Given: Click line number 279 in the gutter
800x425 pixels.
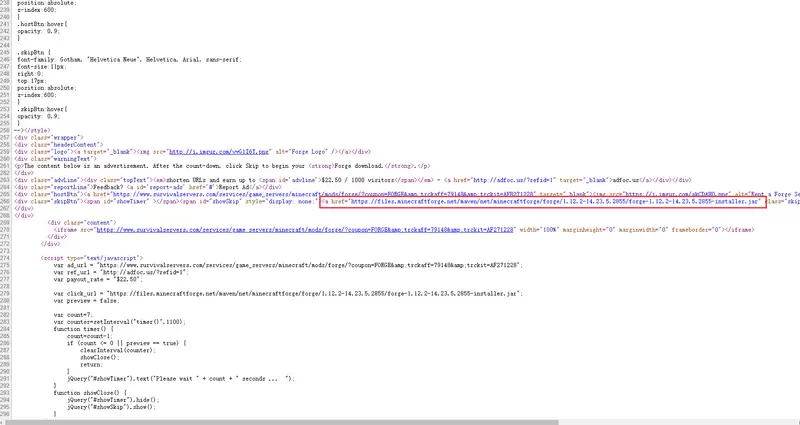Looking at the screenshot, I should 5,294.
